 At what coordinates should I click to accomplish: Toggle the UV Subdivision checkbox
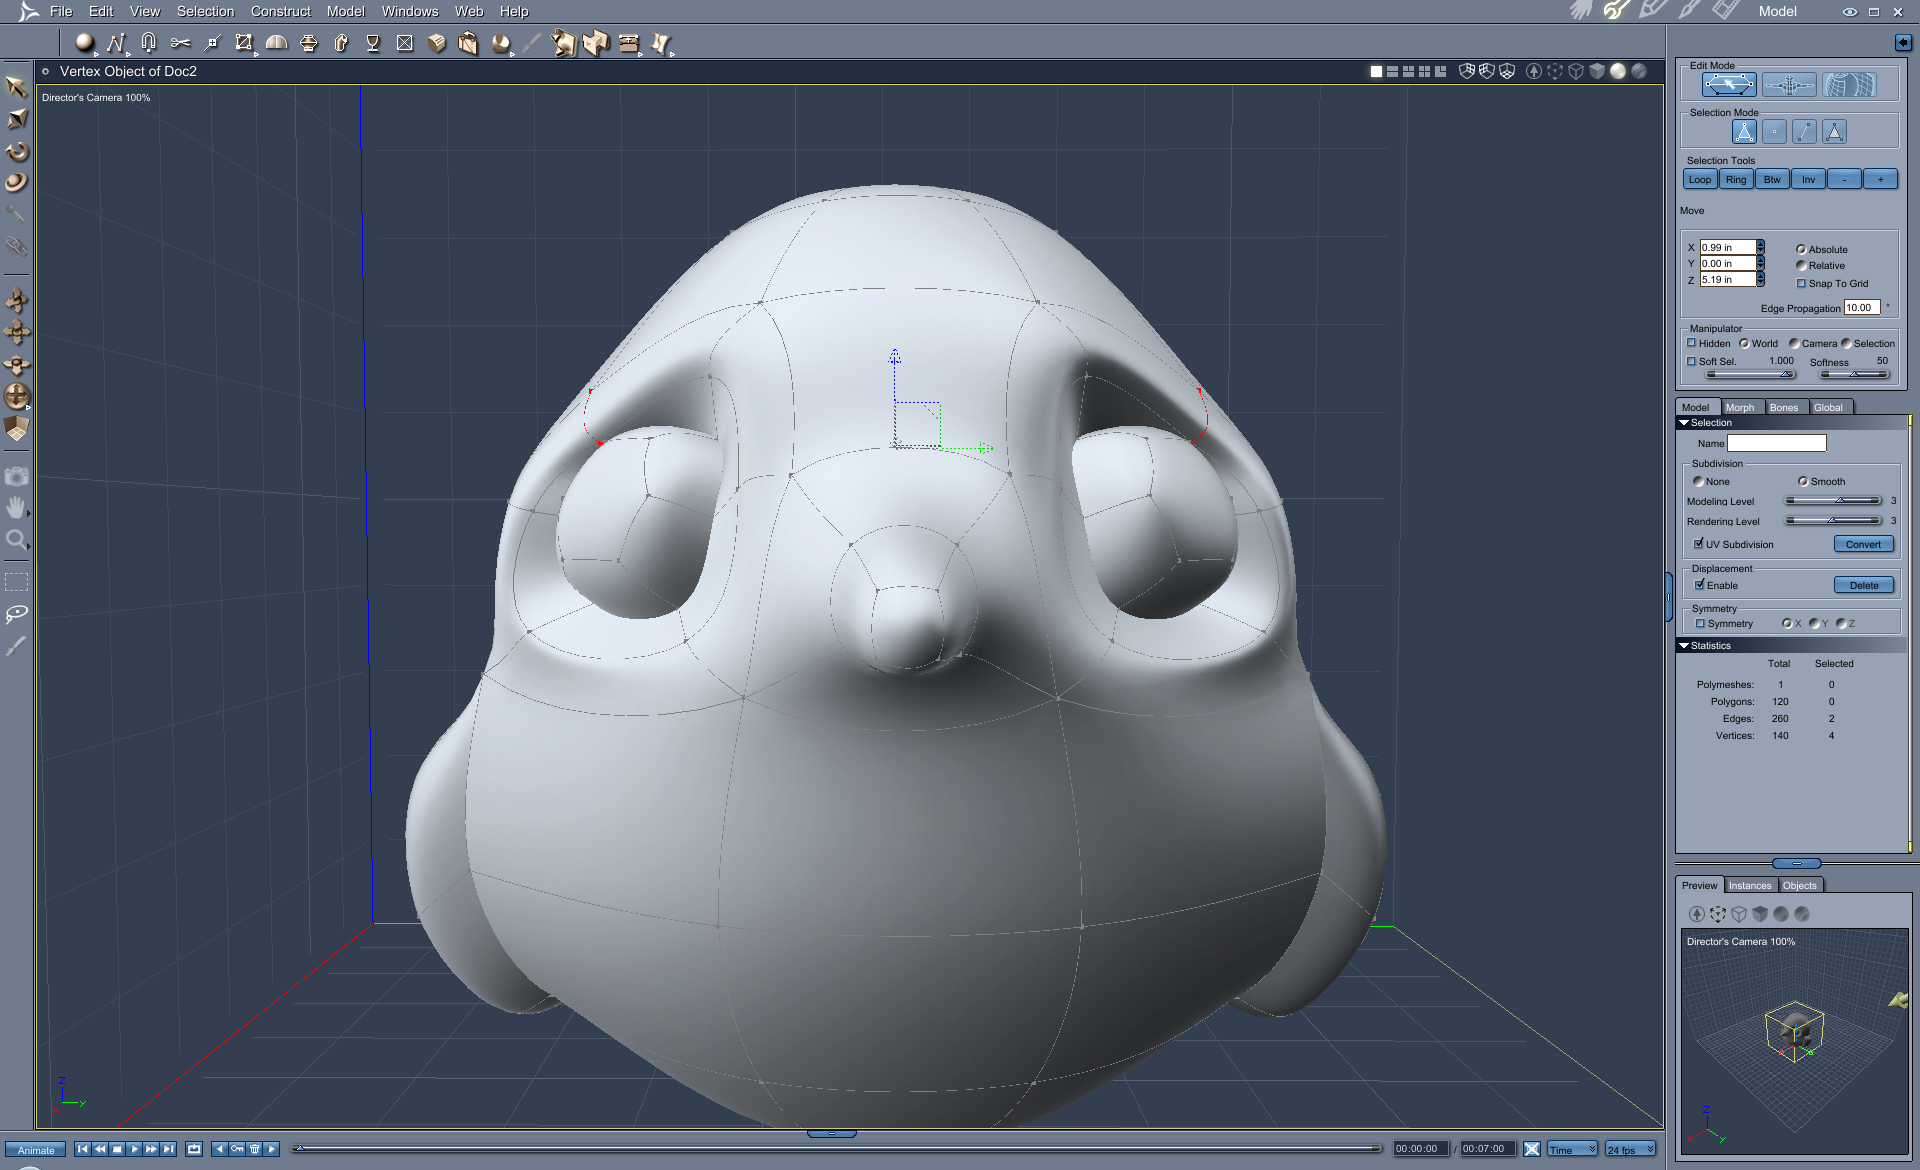pos(1699,544)
